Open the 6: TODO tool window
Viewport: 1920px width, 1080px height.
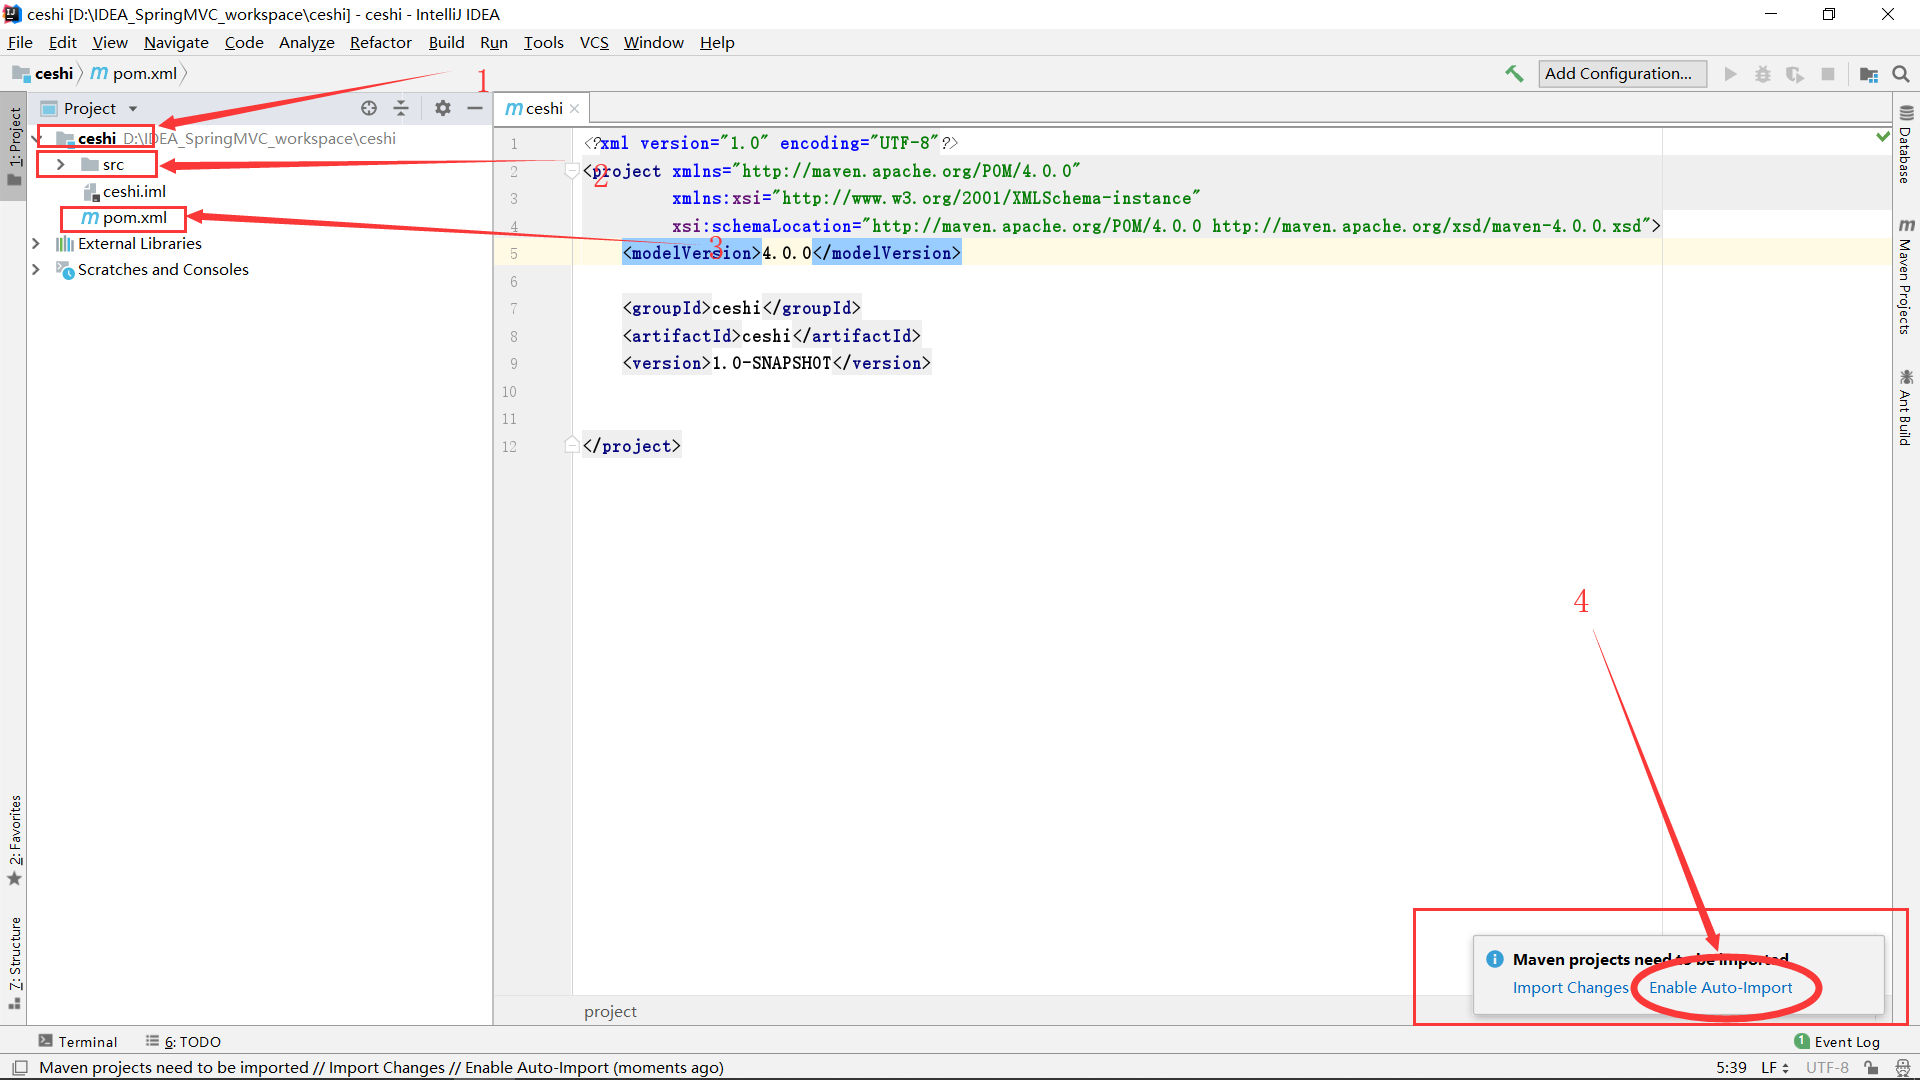click(184, 1042)
